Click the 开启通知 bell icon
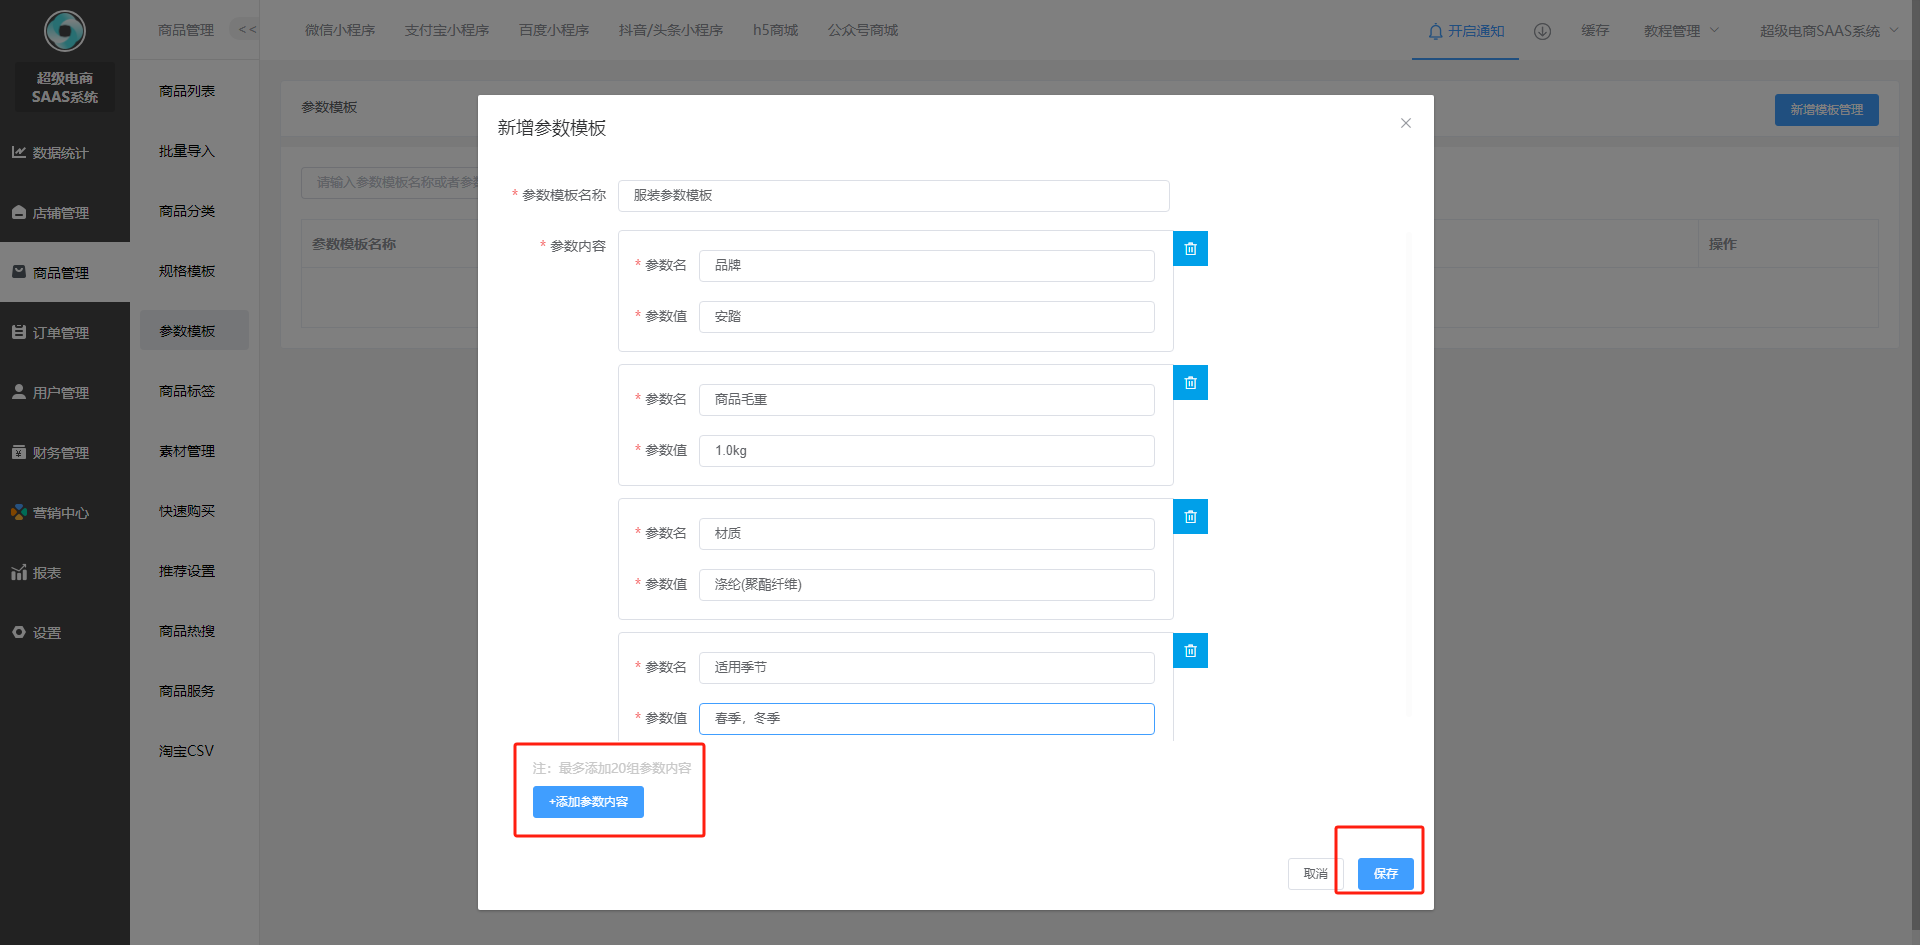Viewport: 1920px width, 945px height. (1436, 31)
